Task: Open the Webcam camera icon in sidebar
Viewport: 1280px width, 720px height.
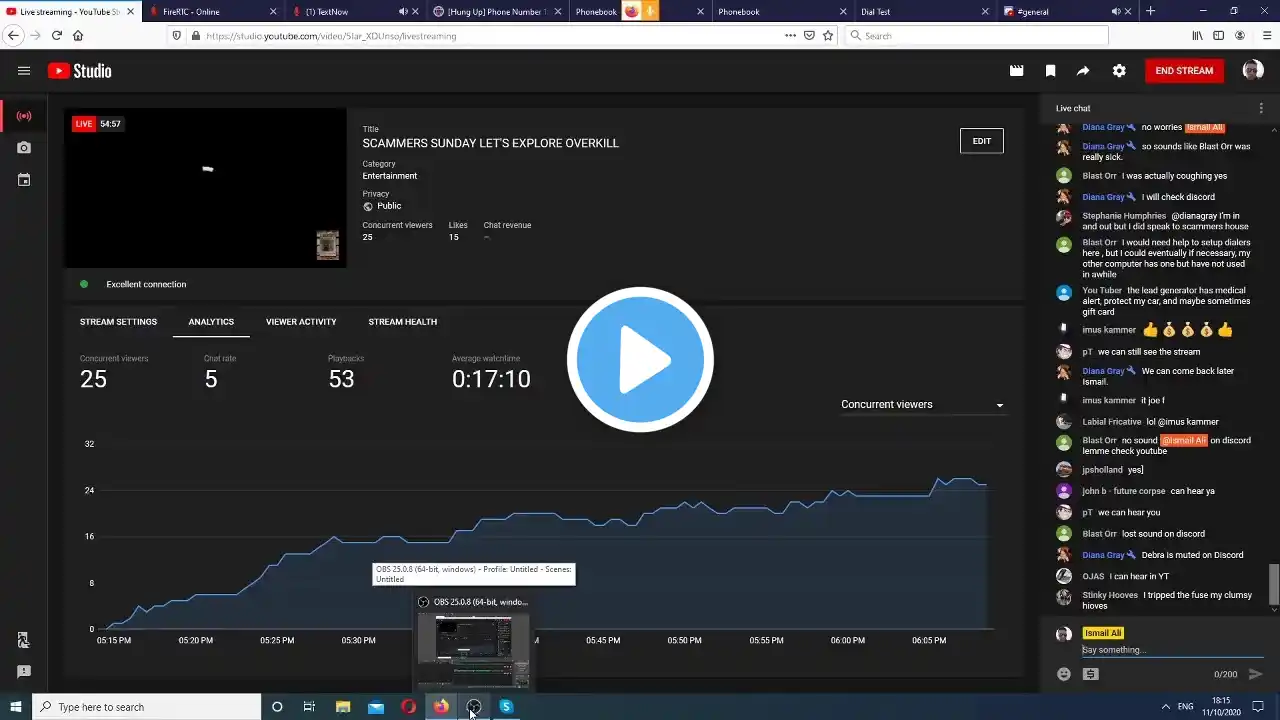Action: [24, 148]
